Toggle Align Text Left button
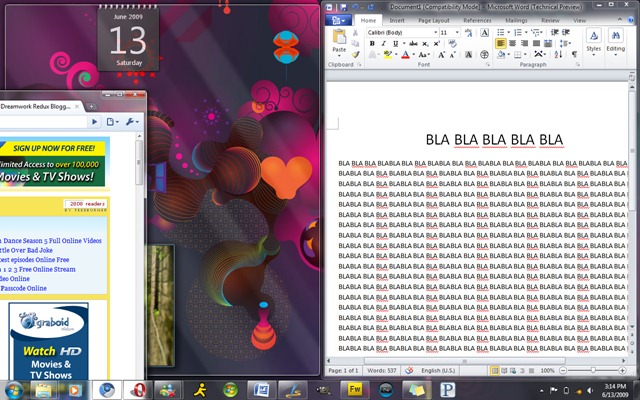Viewport: 640px width, 400px height. click(501, 43)
